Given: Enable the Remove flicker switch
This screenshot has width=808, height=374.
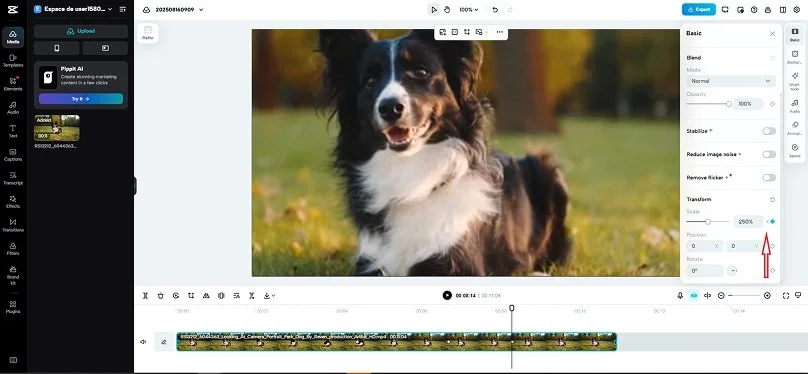Looking at the screenshot, I should pos(769,177).
